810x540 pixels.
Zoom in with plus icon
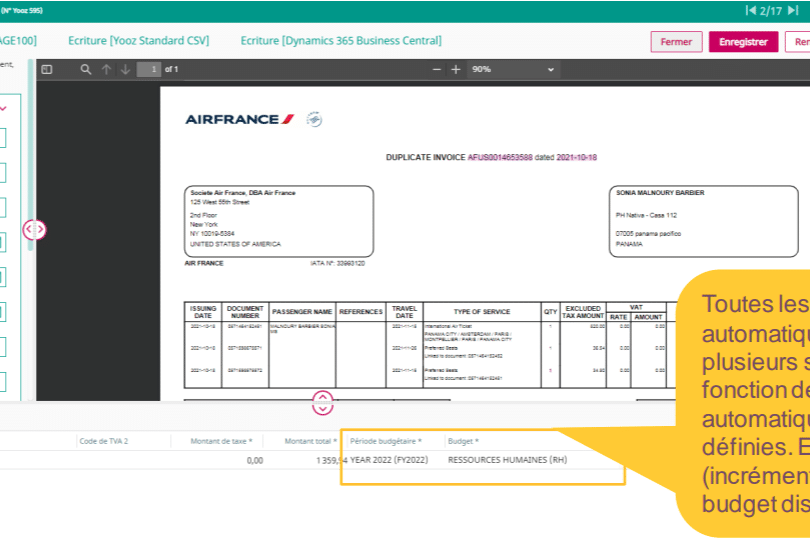[456, 69]
